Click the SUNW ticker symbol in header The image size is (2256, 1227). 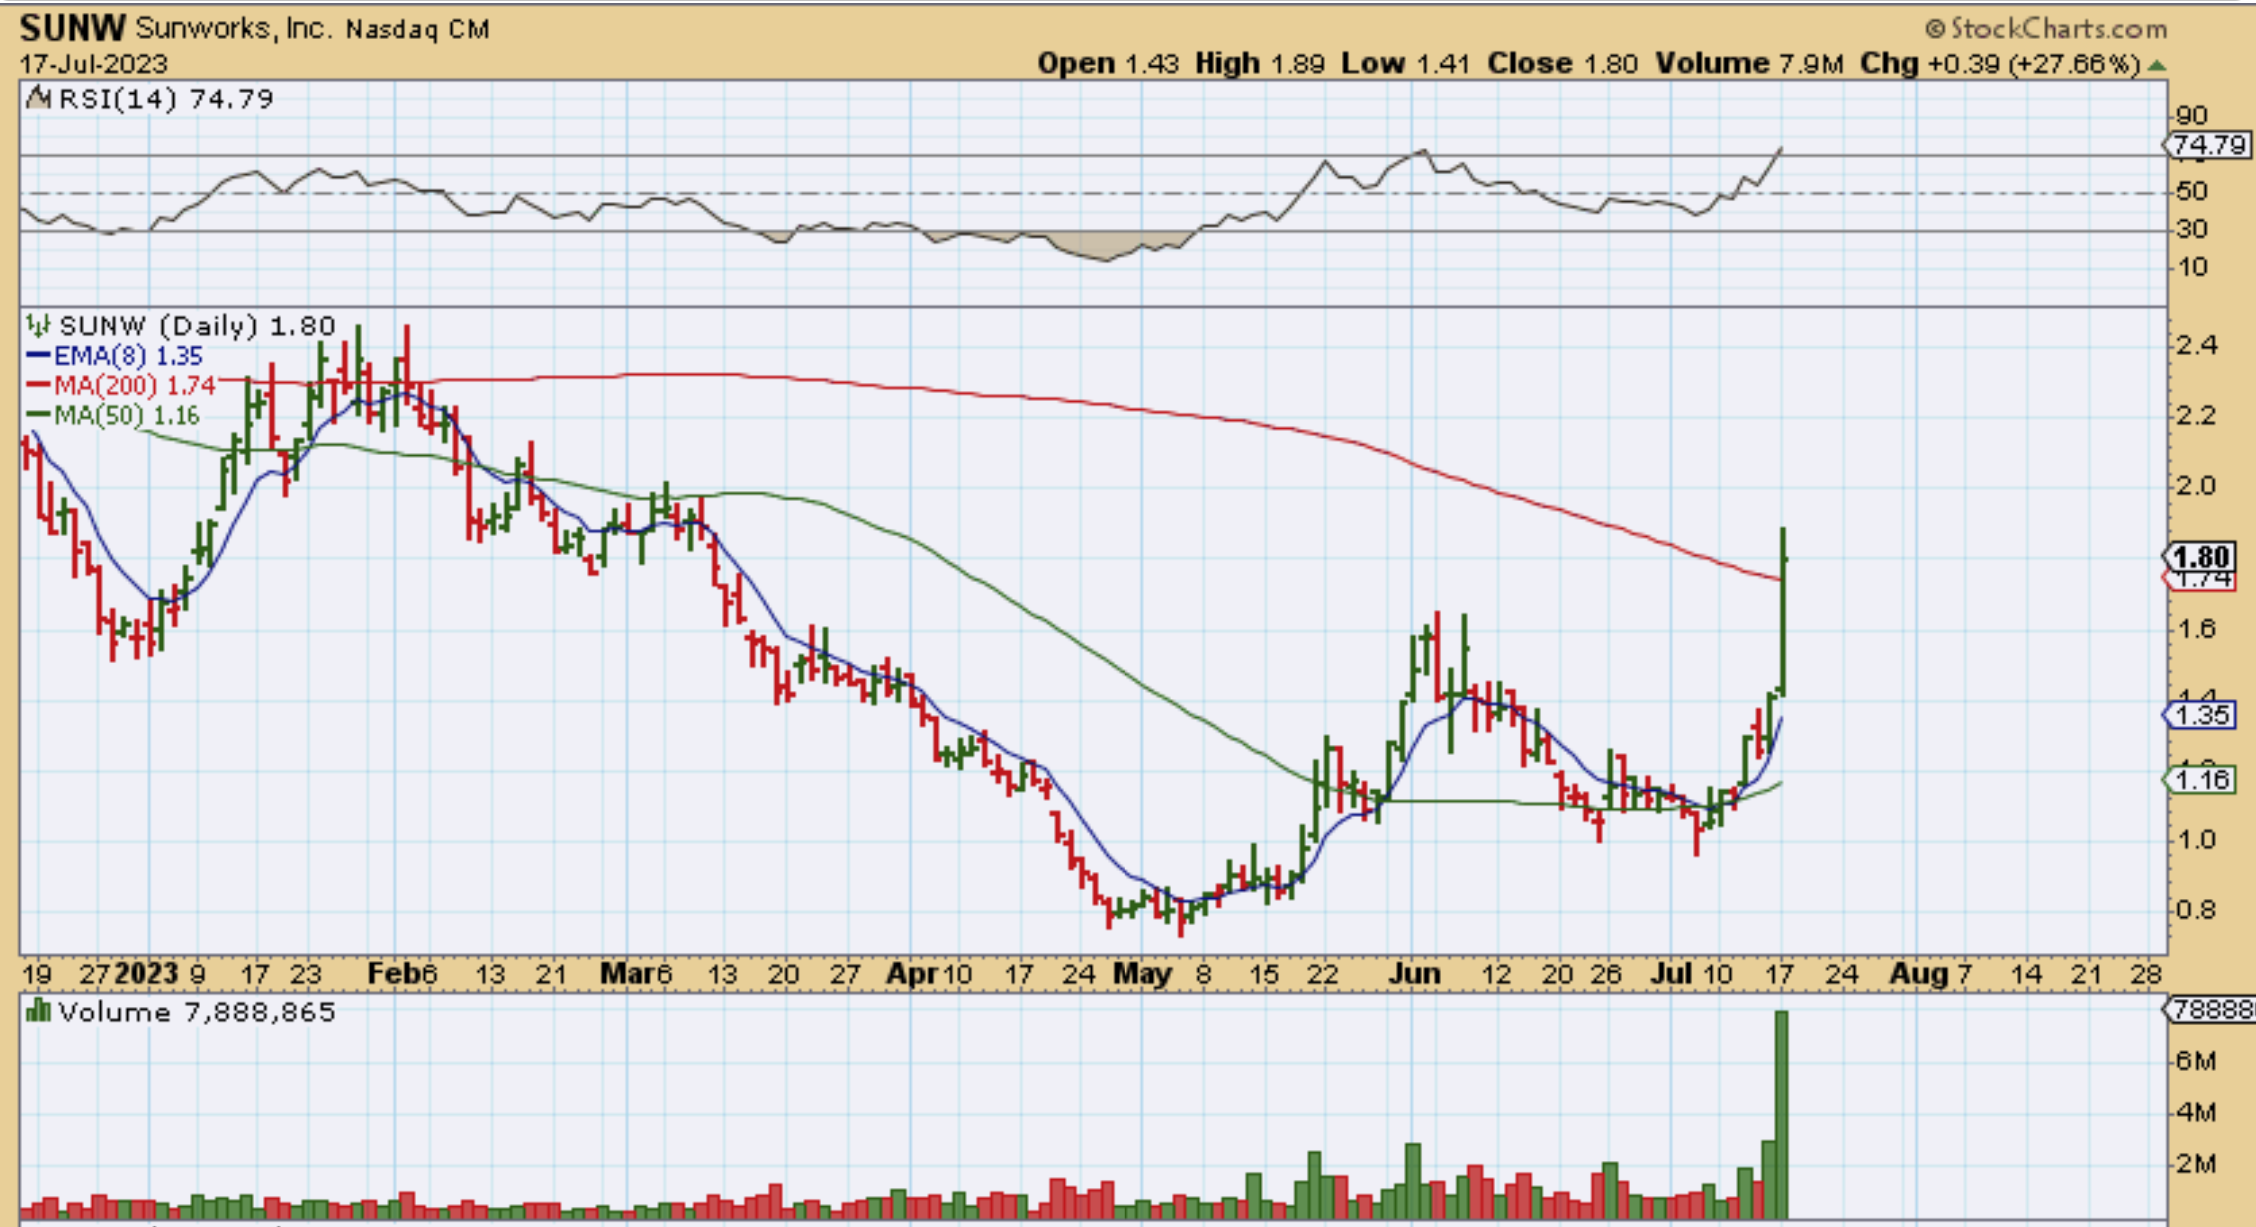click(x=72, y=28)
